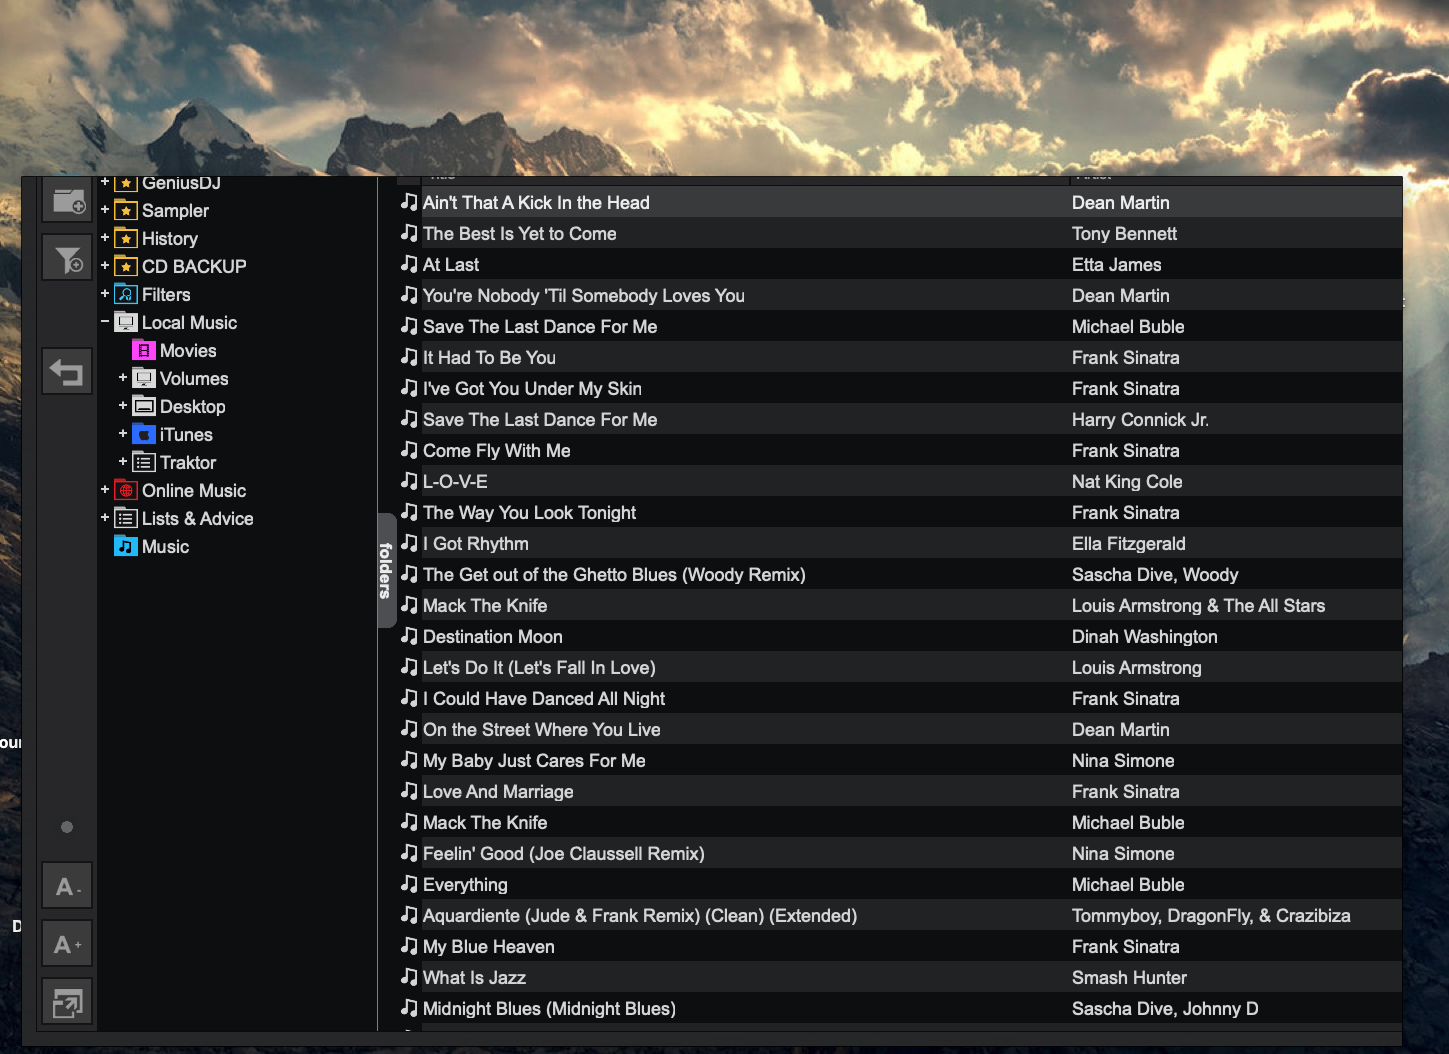The width and height of the screenshot is (1449, 1054).
Task: Select Aquardiente (Jude & Frank Remix)
Action: point(640,915)
